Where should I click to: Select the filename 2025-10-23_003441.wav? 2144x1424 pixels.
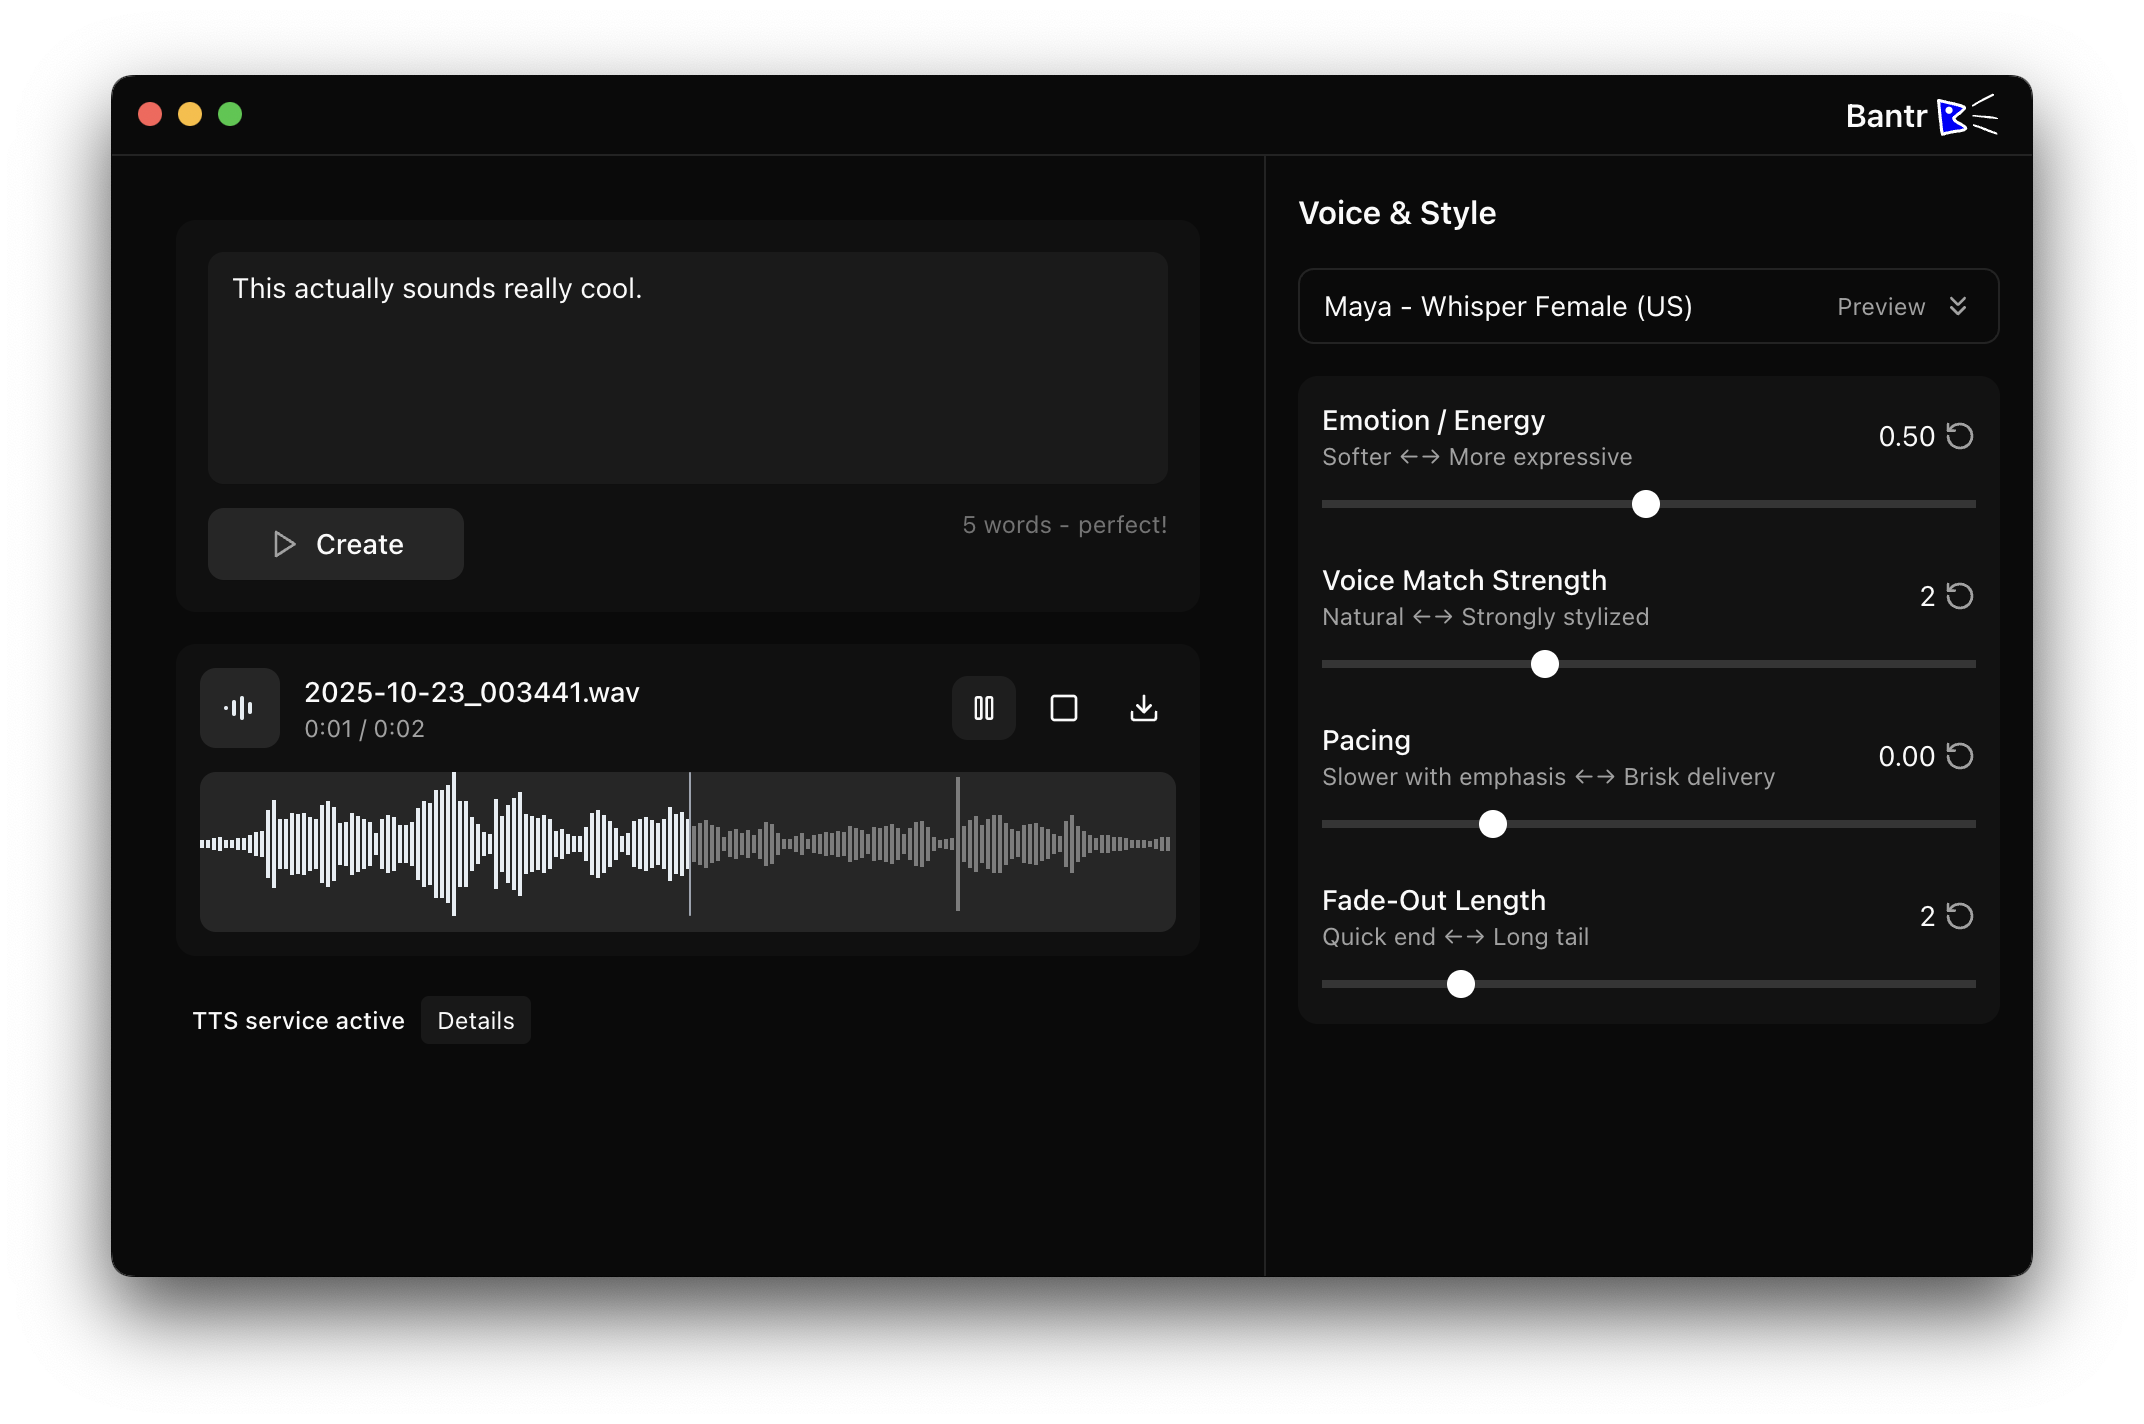[471, 691]
